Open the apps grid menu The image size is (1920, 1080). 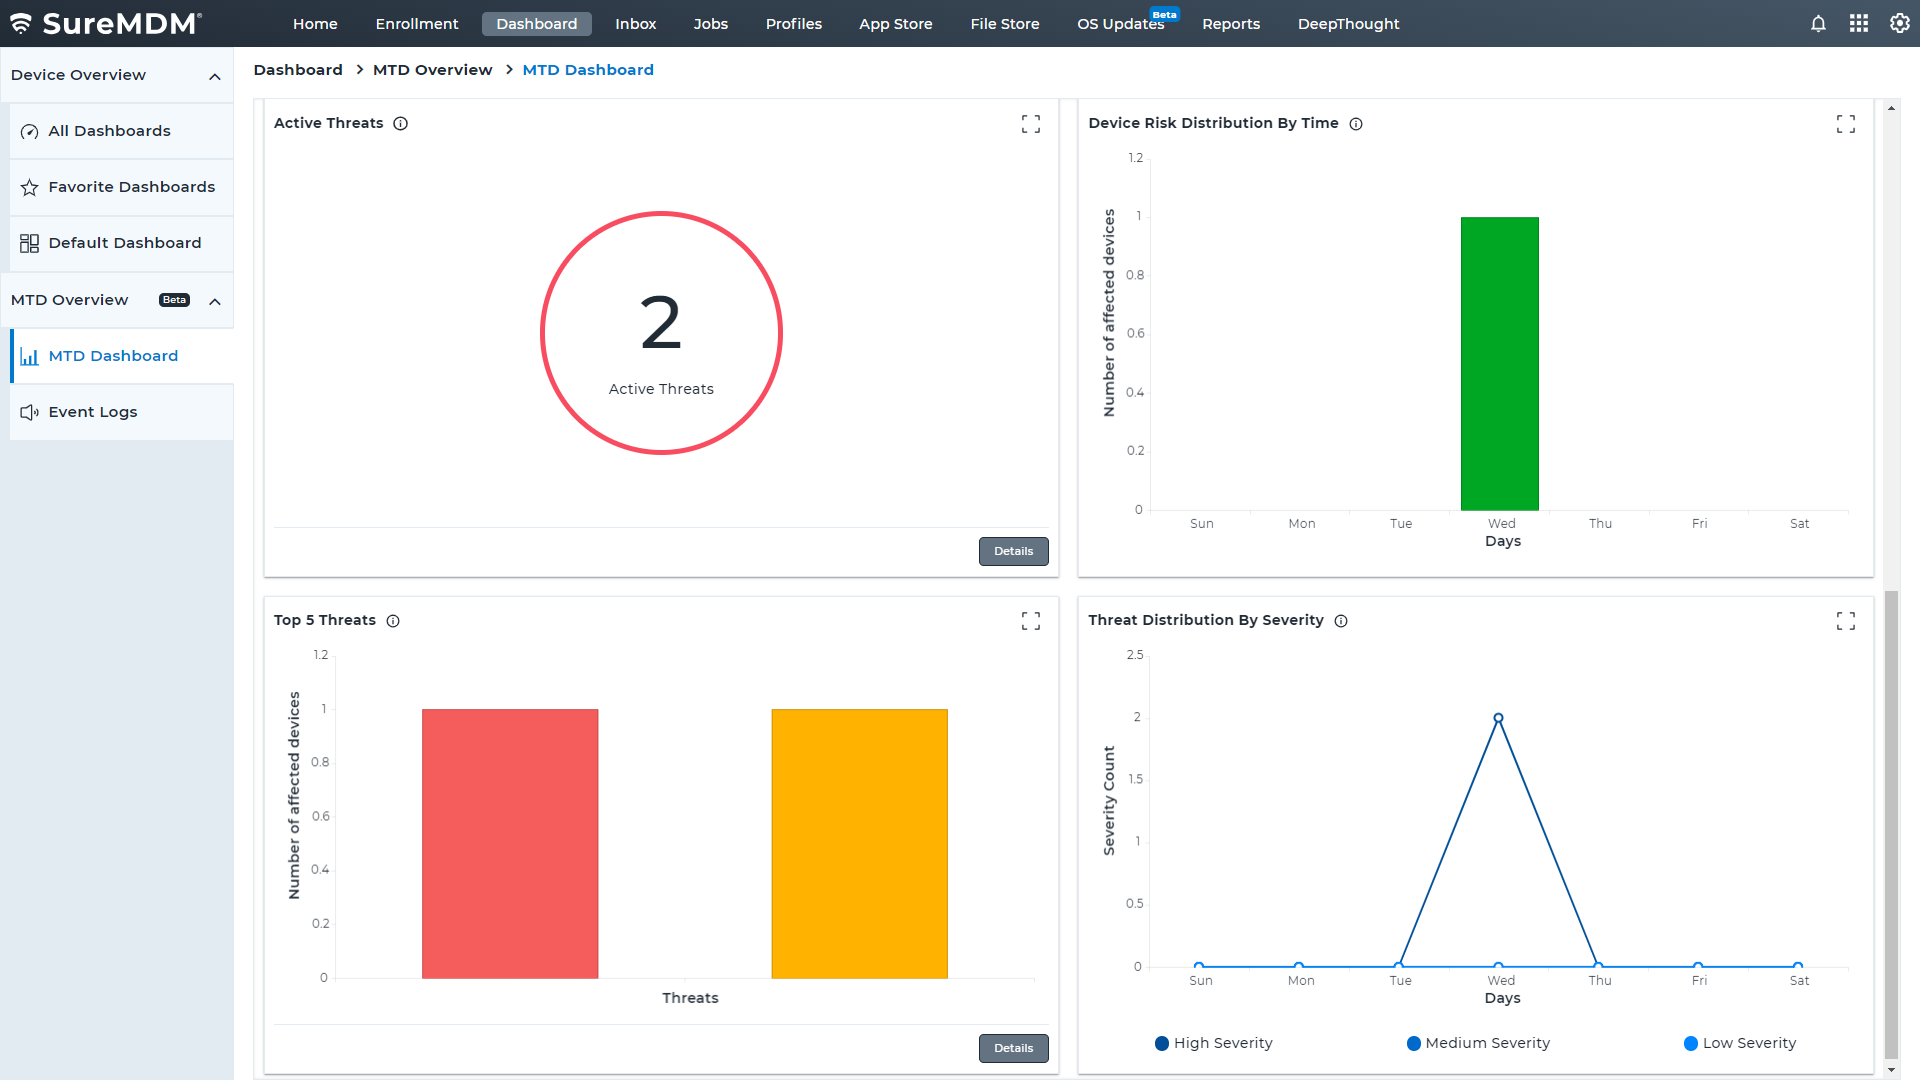point(1859,23)
